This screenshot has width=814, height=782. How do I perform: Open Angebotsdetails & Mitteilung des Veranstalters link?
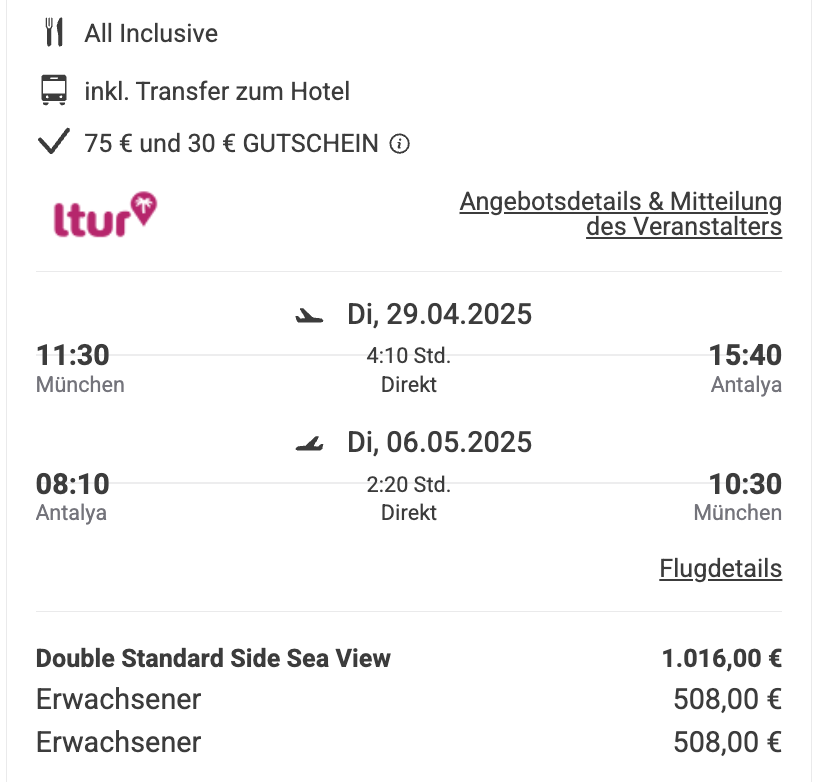click(x=621, y=214)
